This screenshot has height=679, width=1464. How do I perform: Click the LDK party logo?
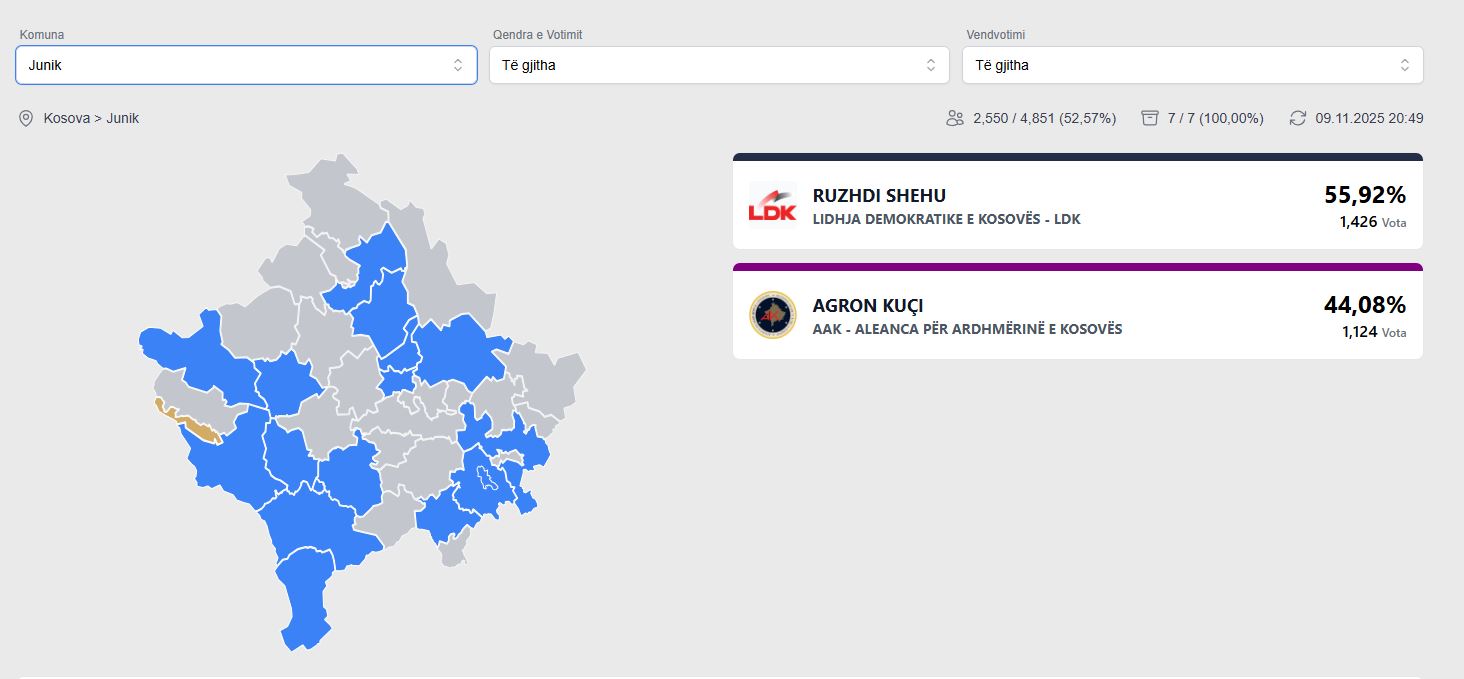tap(772, 205)
